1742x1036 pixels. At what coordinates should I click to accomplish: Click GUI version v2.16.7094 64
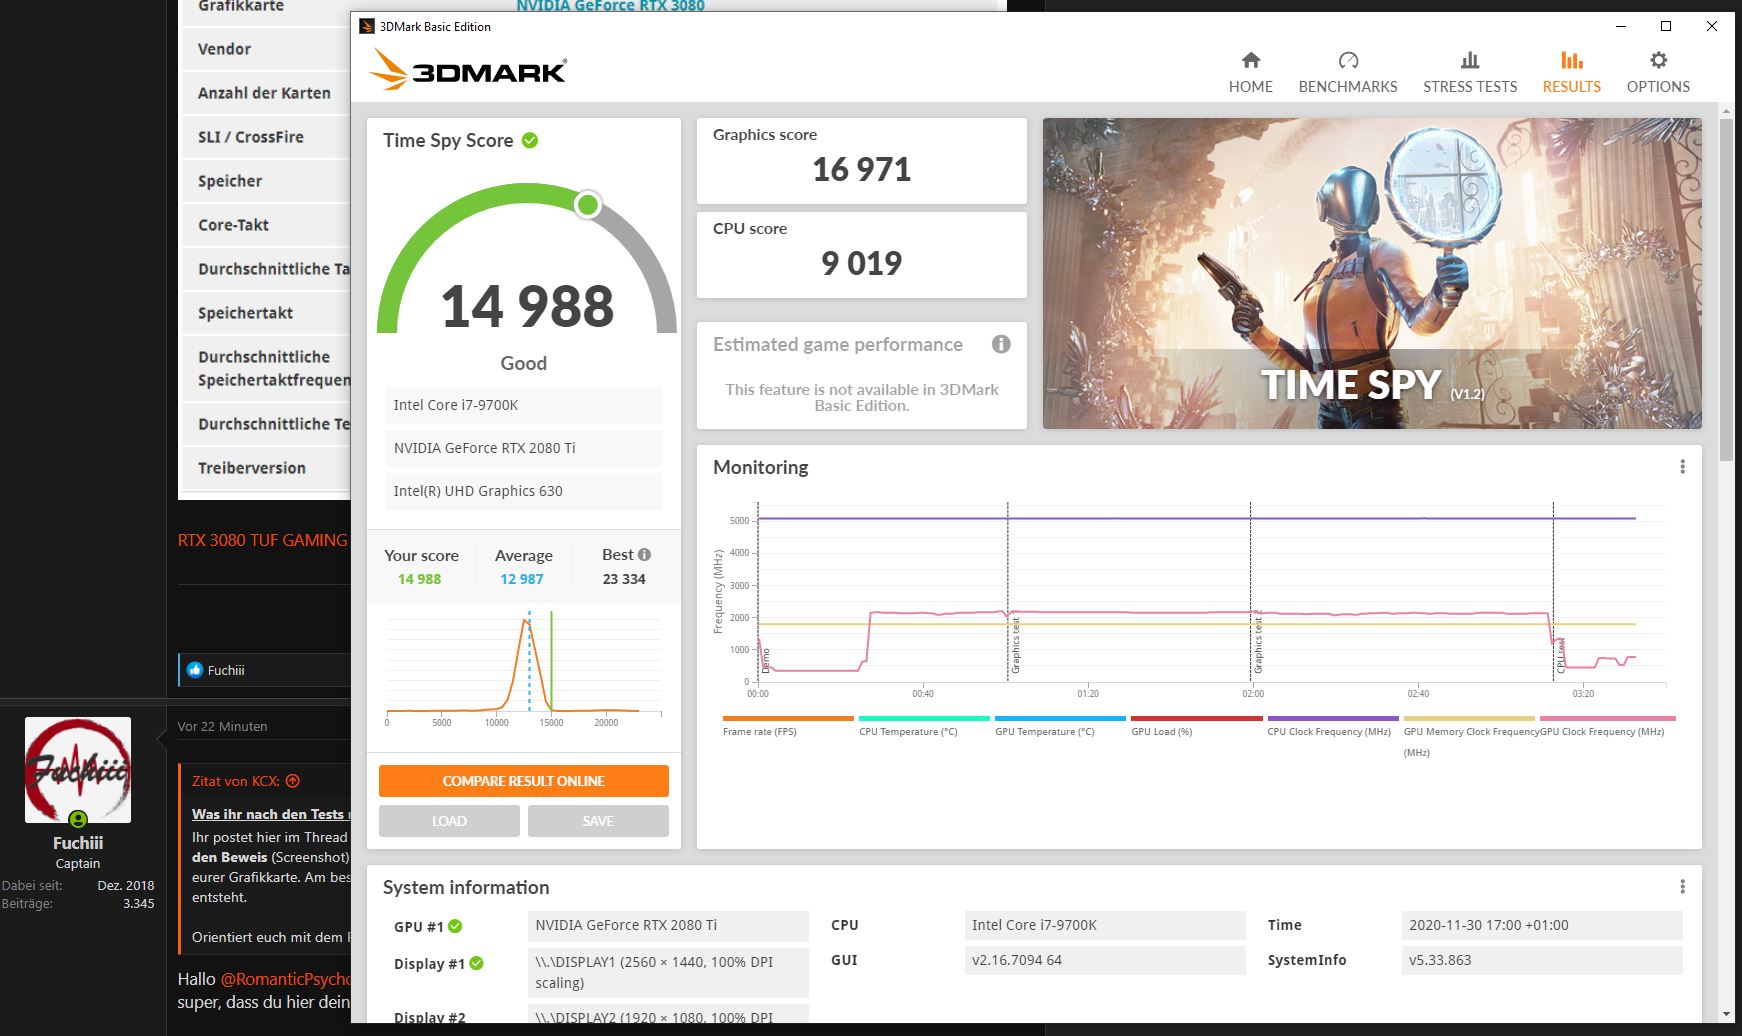pos(1105,960)
